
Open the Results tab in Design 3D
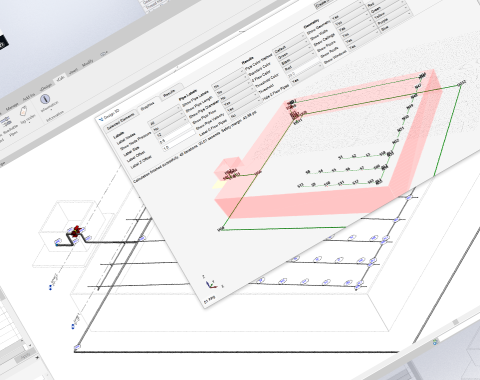coord(169,94)
